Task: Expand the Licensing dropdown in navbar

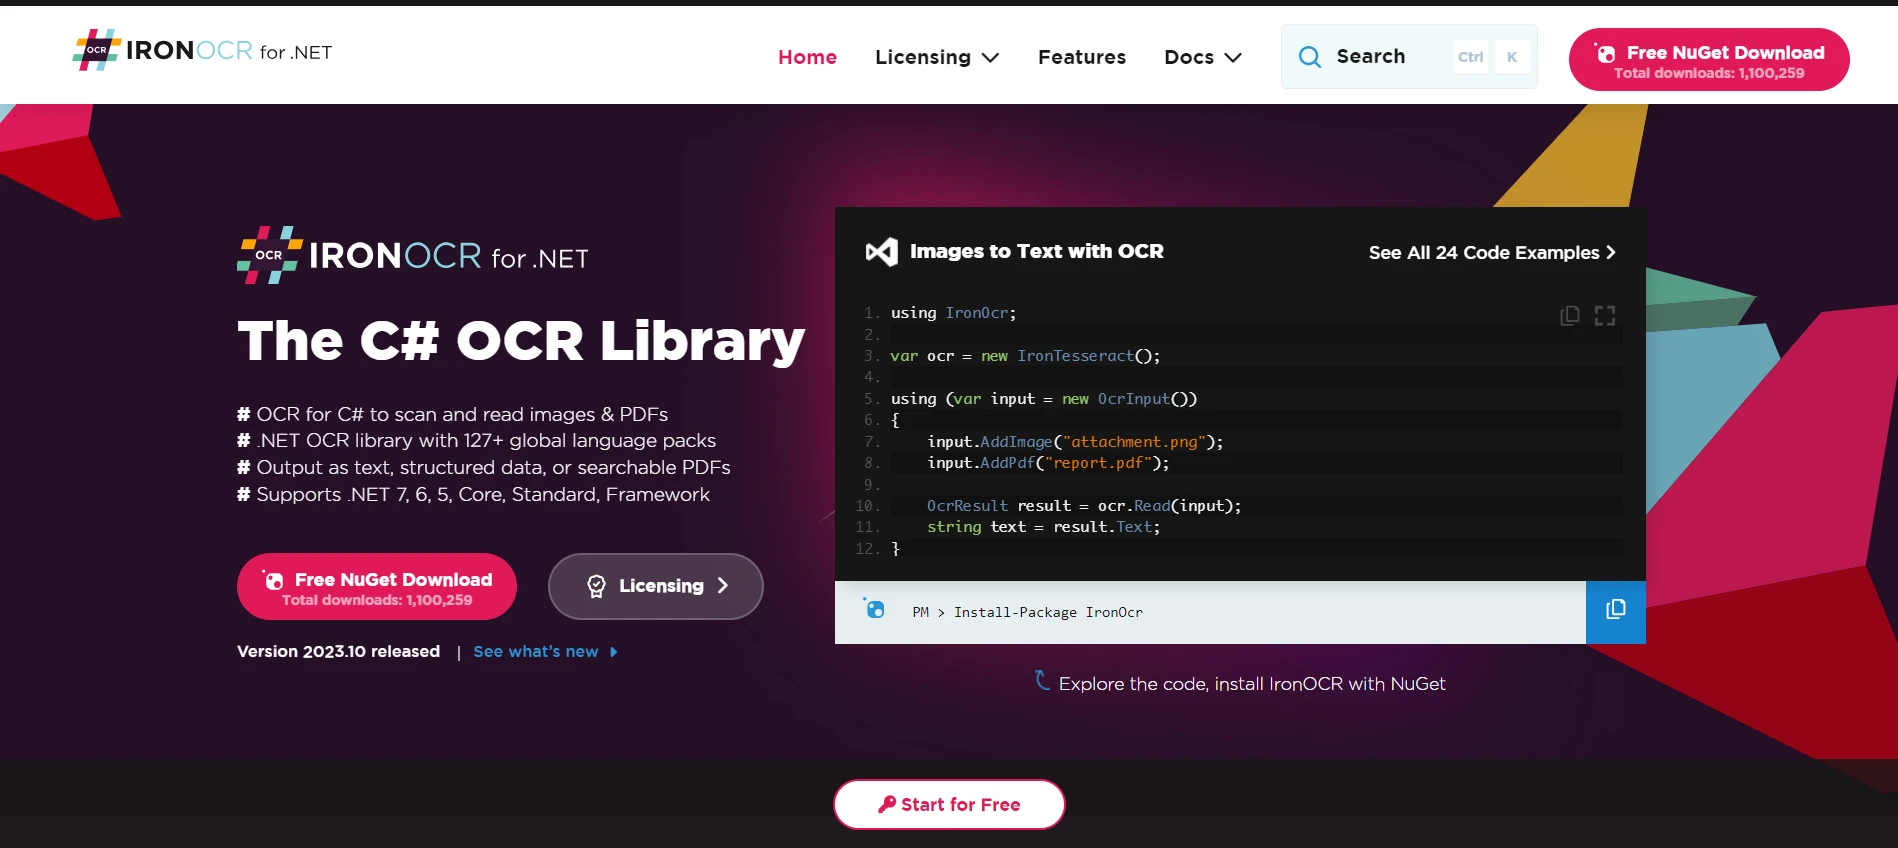Action: [x=937, y=57]
